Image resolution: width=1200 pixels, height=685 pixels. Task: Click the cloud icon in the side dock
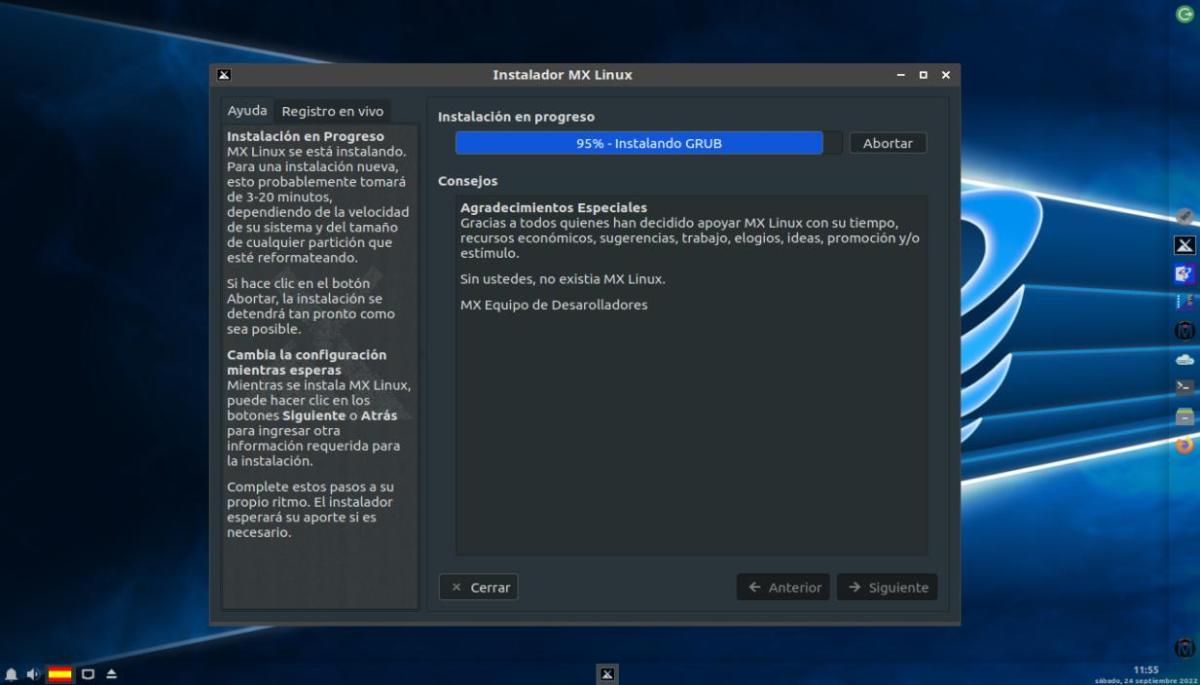pos(1184,358)
